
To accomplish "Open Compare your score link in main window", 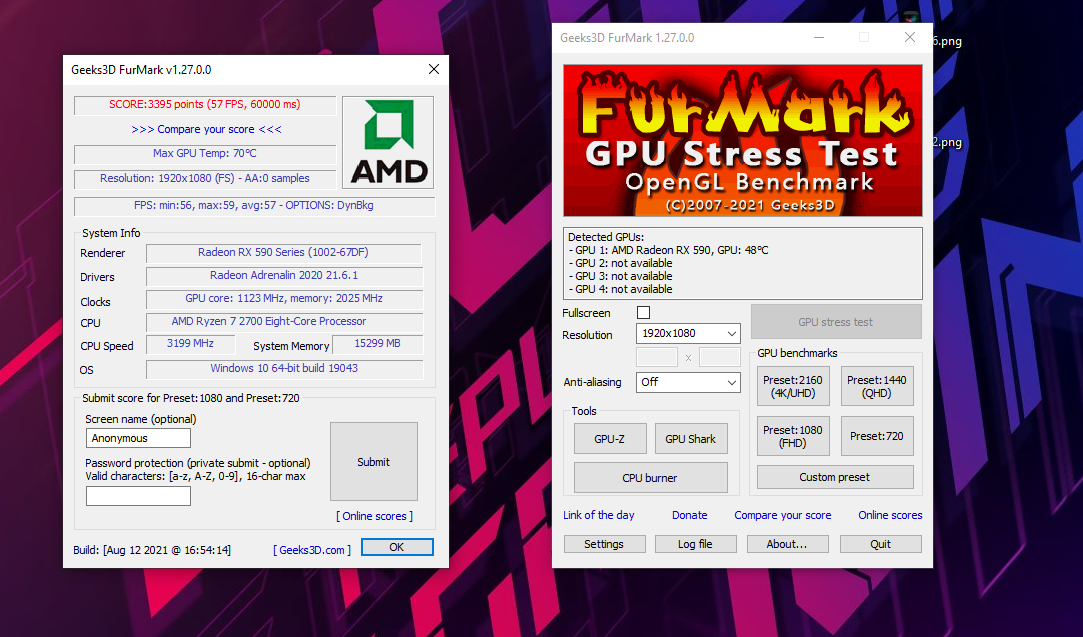I will pyautogui.click(x=783, y=515).
